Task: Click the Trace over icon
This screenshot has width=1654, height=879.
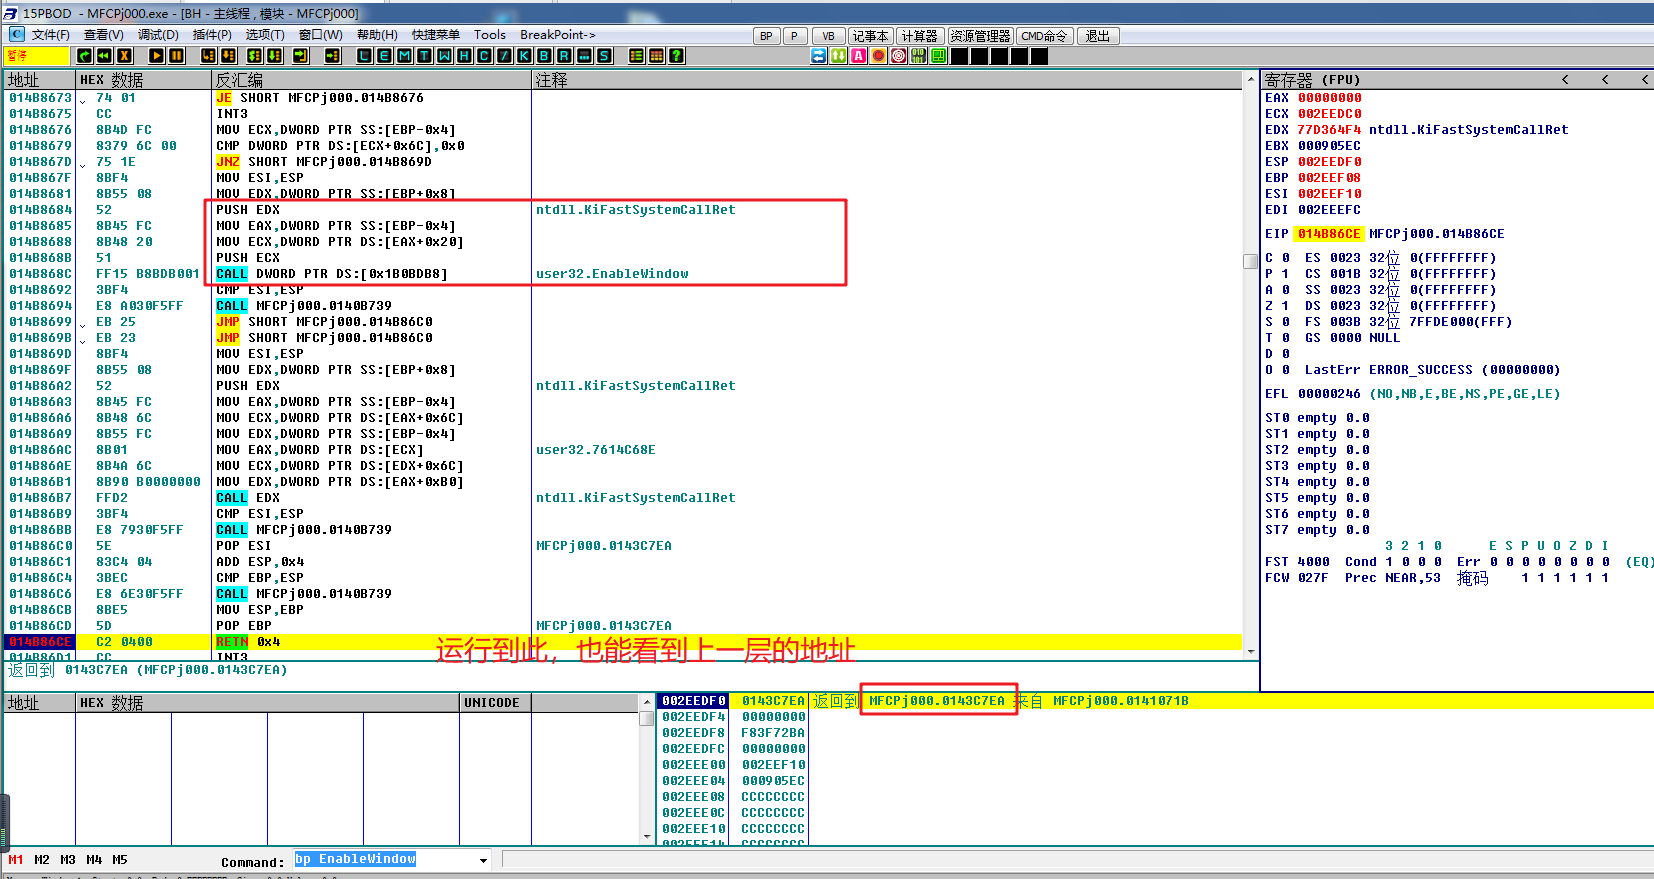Action: 275,56
